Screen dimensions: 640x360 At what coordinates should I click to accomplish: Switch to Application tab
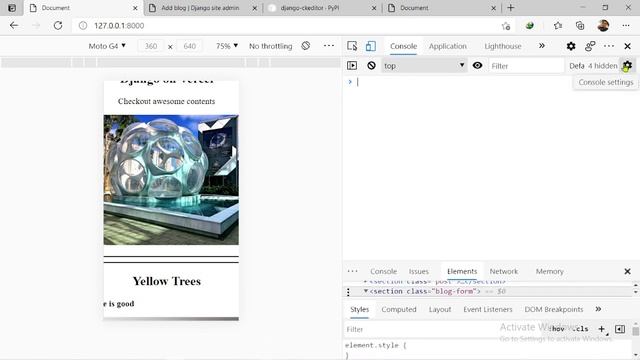tap(448, 46)
